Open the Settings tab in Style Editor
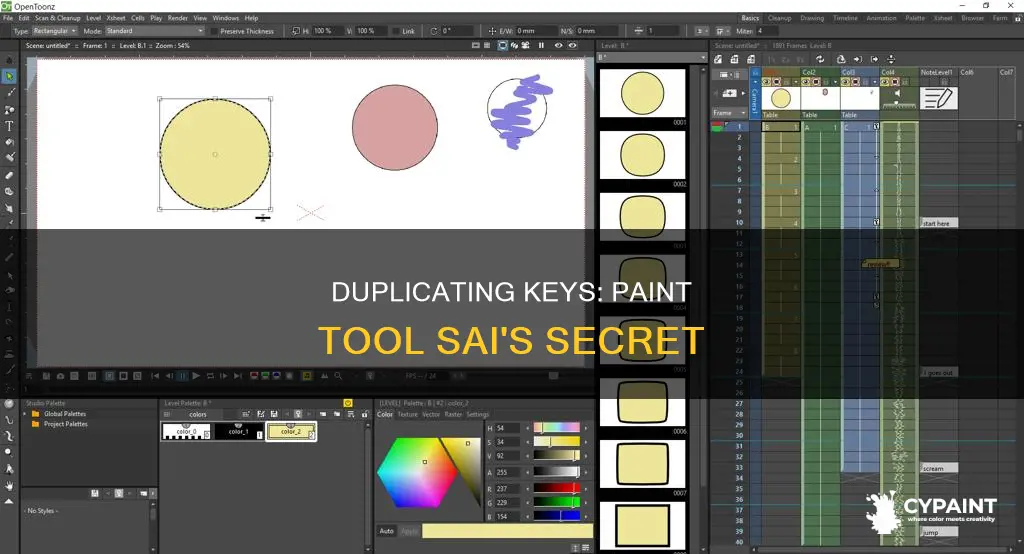 (477, 414)
